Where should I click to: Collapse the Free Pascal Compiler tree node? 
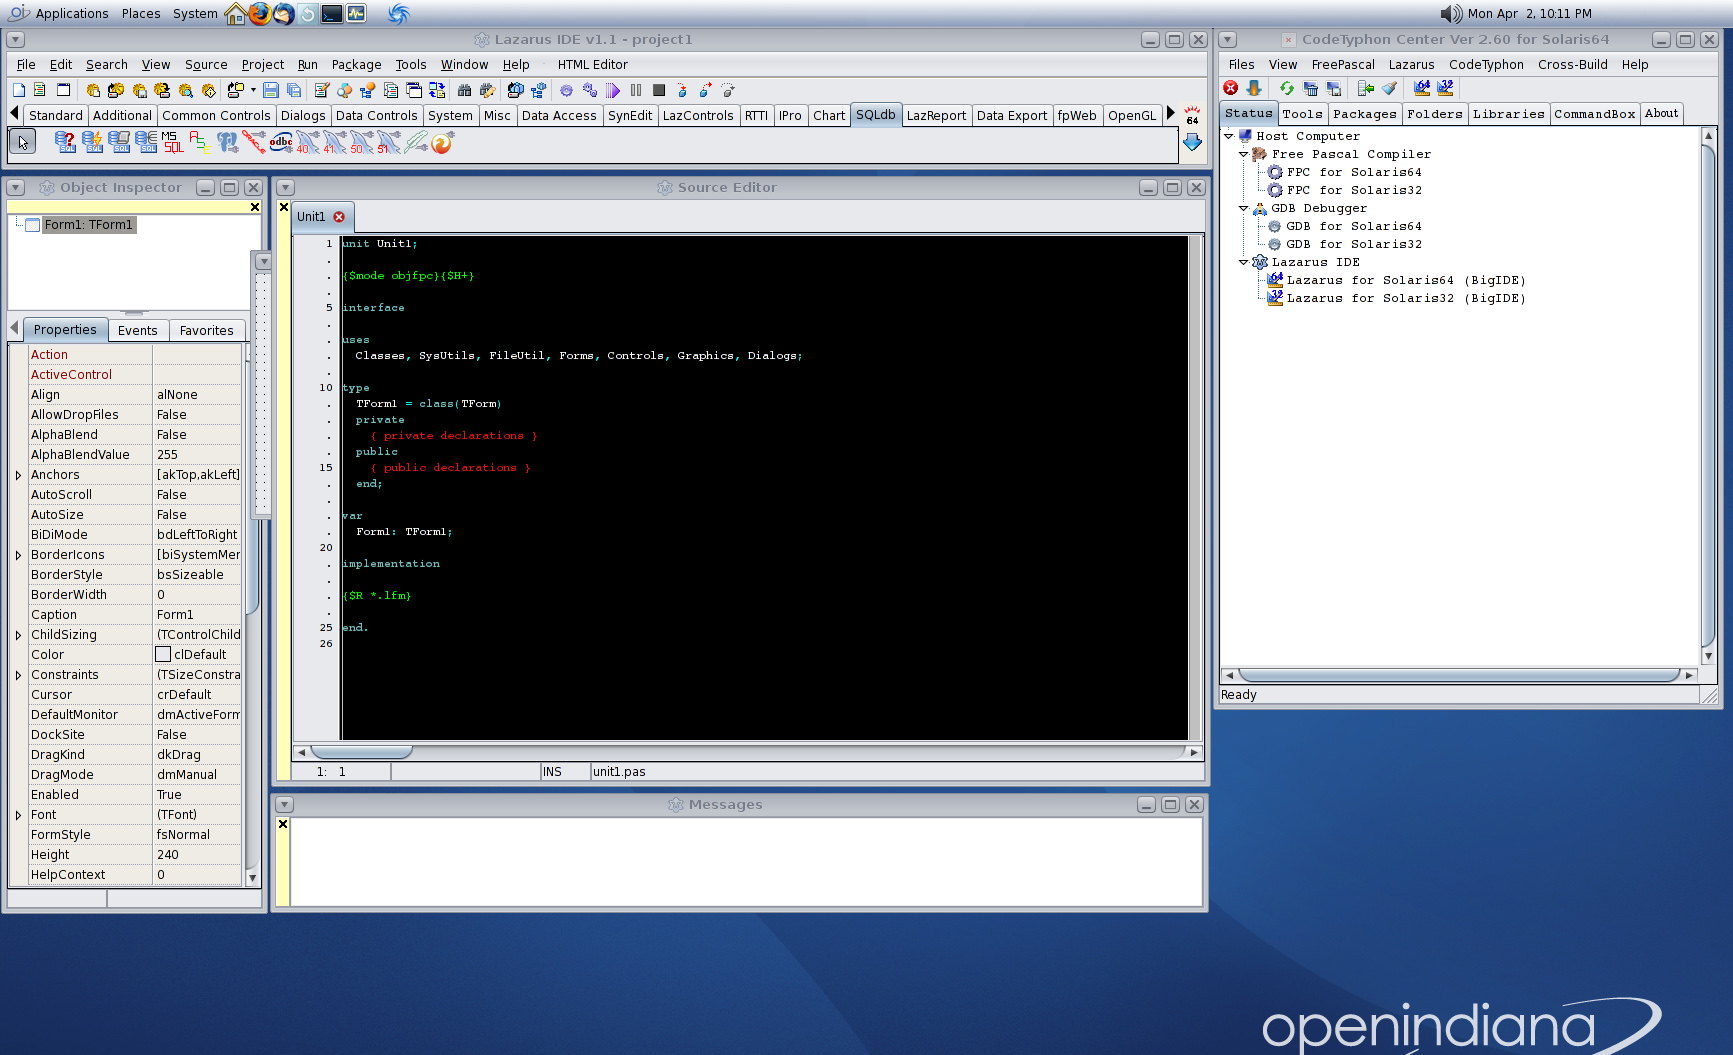1244,154
